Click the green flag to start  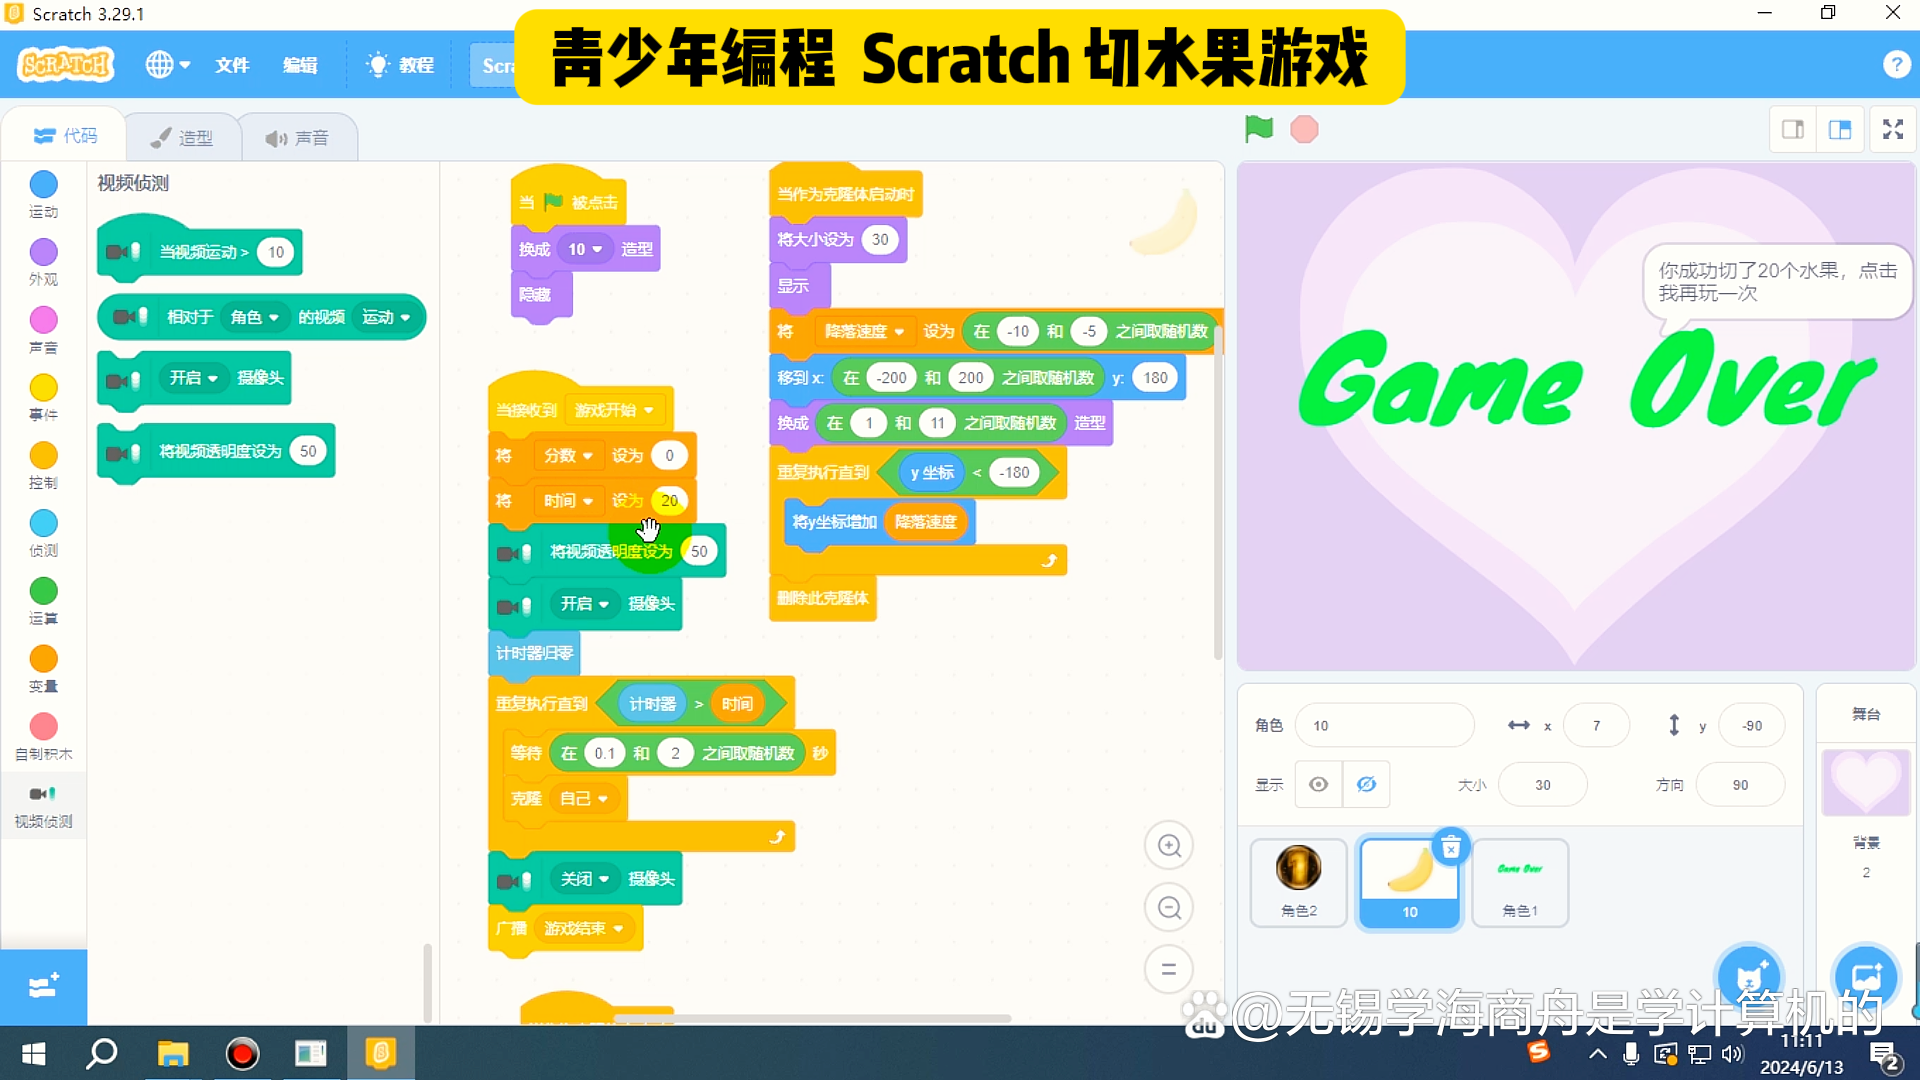(x=1258, y=129)
